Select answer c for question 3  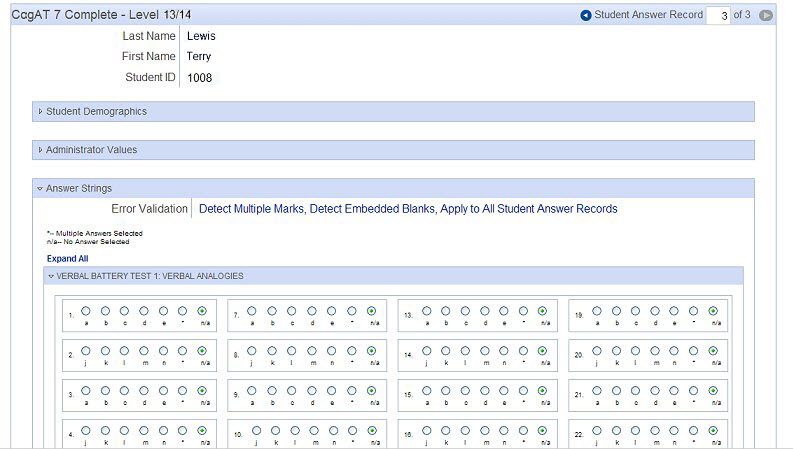click(x=124, y=391)
